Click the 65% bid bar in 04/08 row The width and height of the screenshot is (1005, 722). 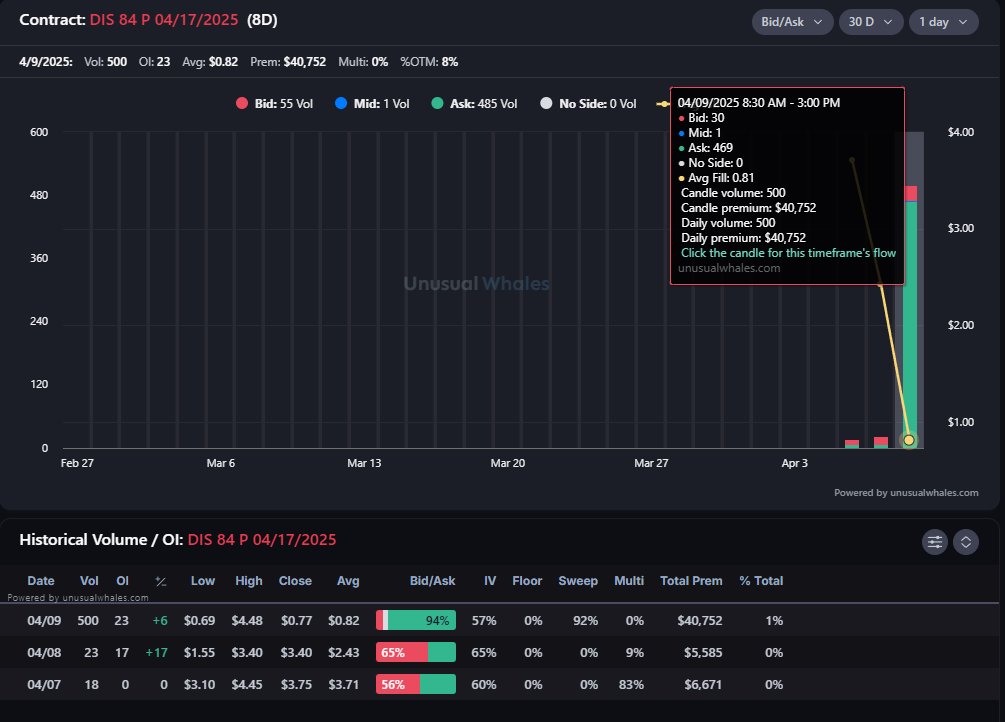tap(402, 652)
